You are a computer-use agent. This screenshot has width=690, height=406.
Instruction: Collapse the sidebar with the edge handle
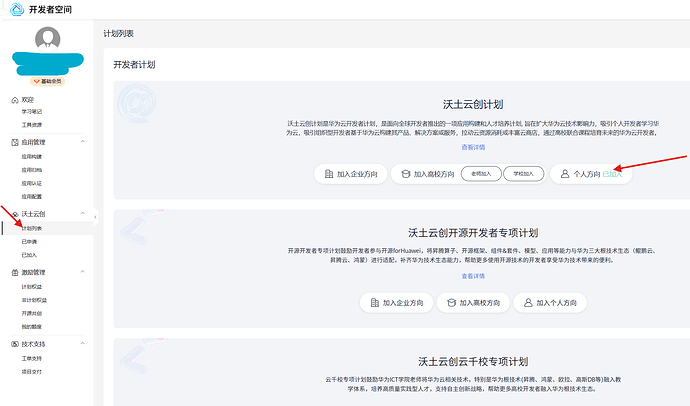coord(95,217)
